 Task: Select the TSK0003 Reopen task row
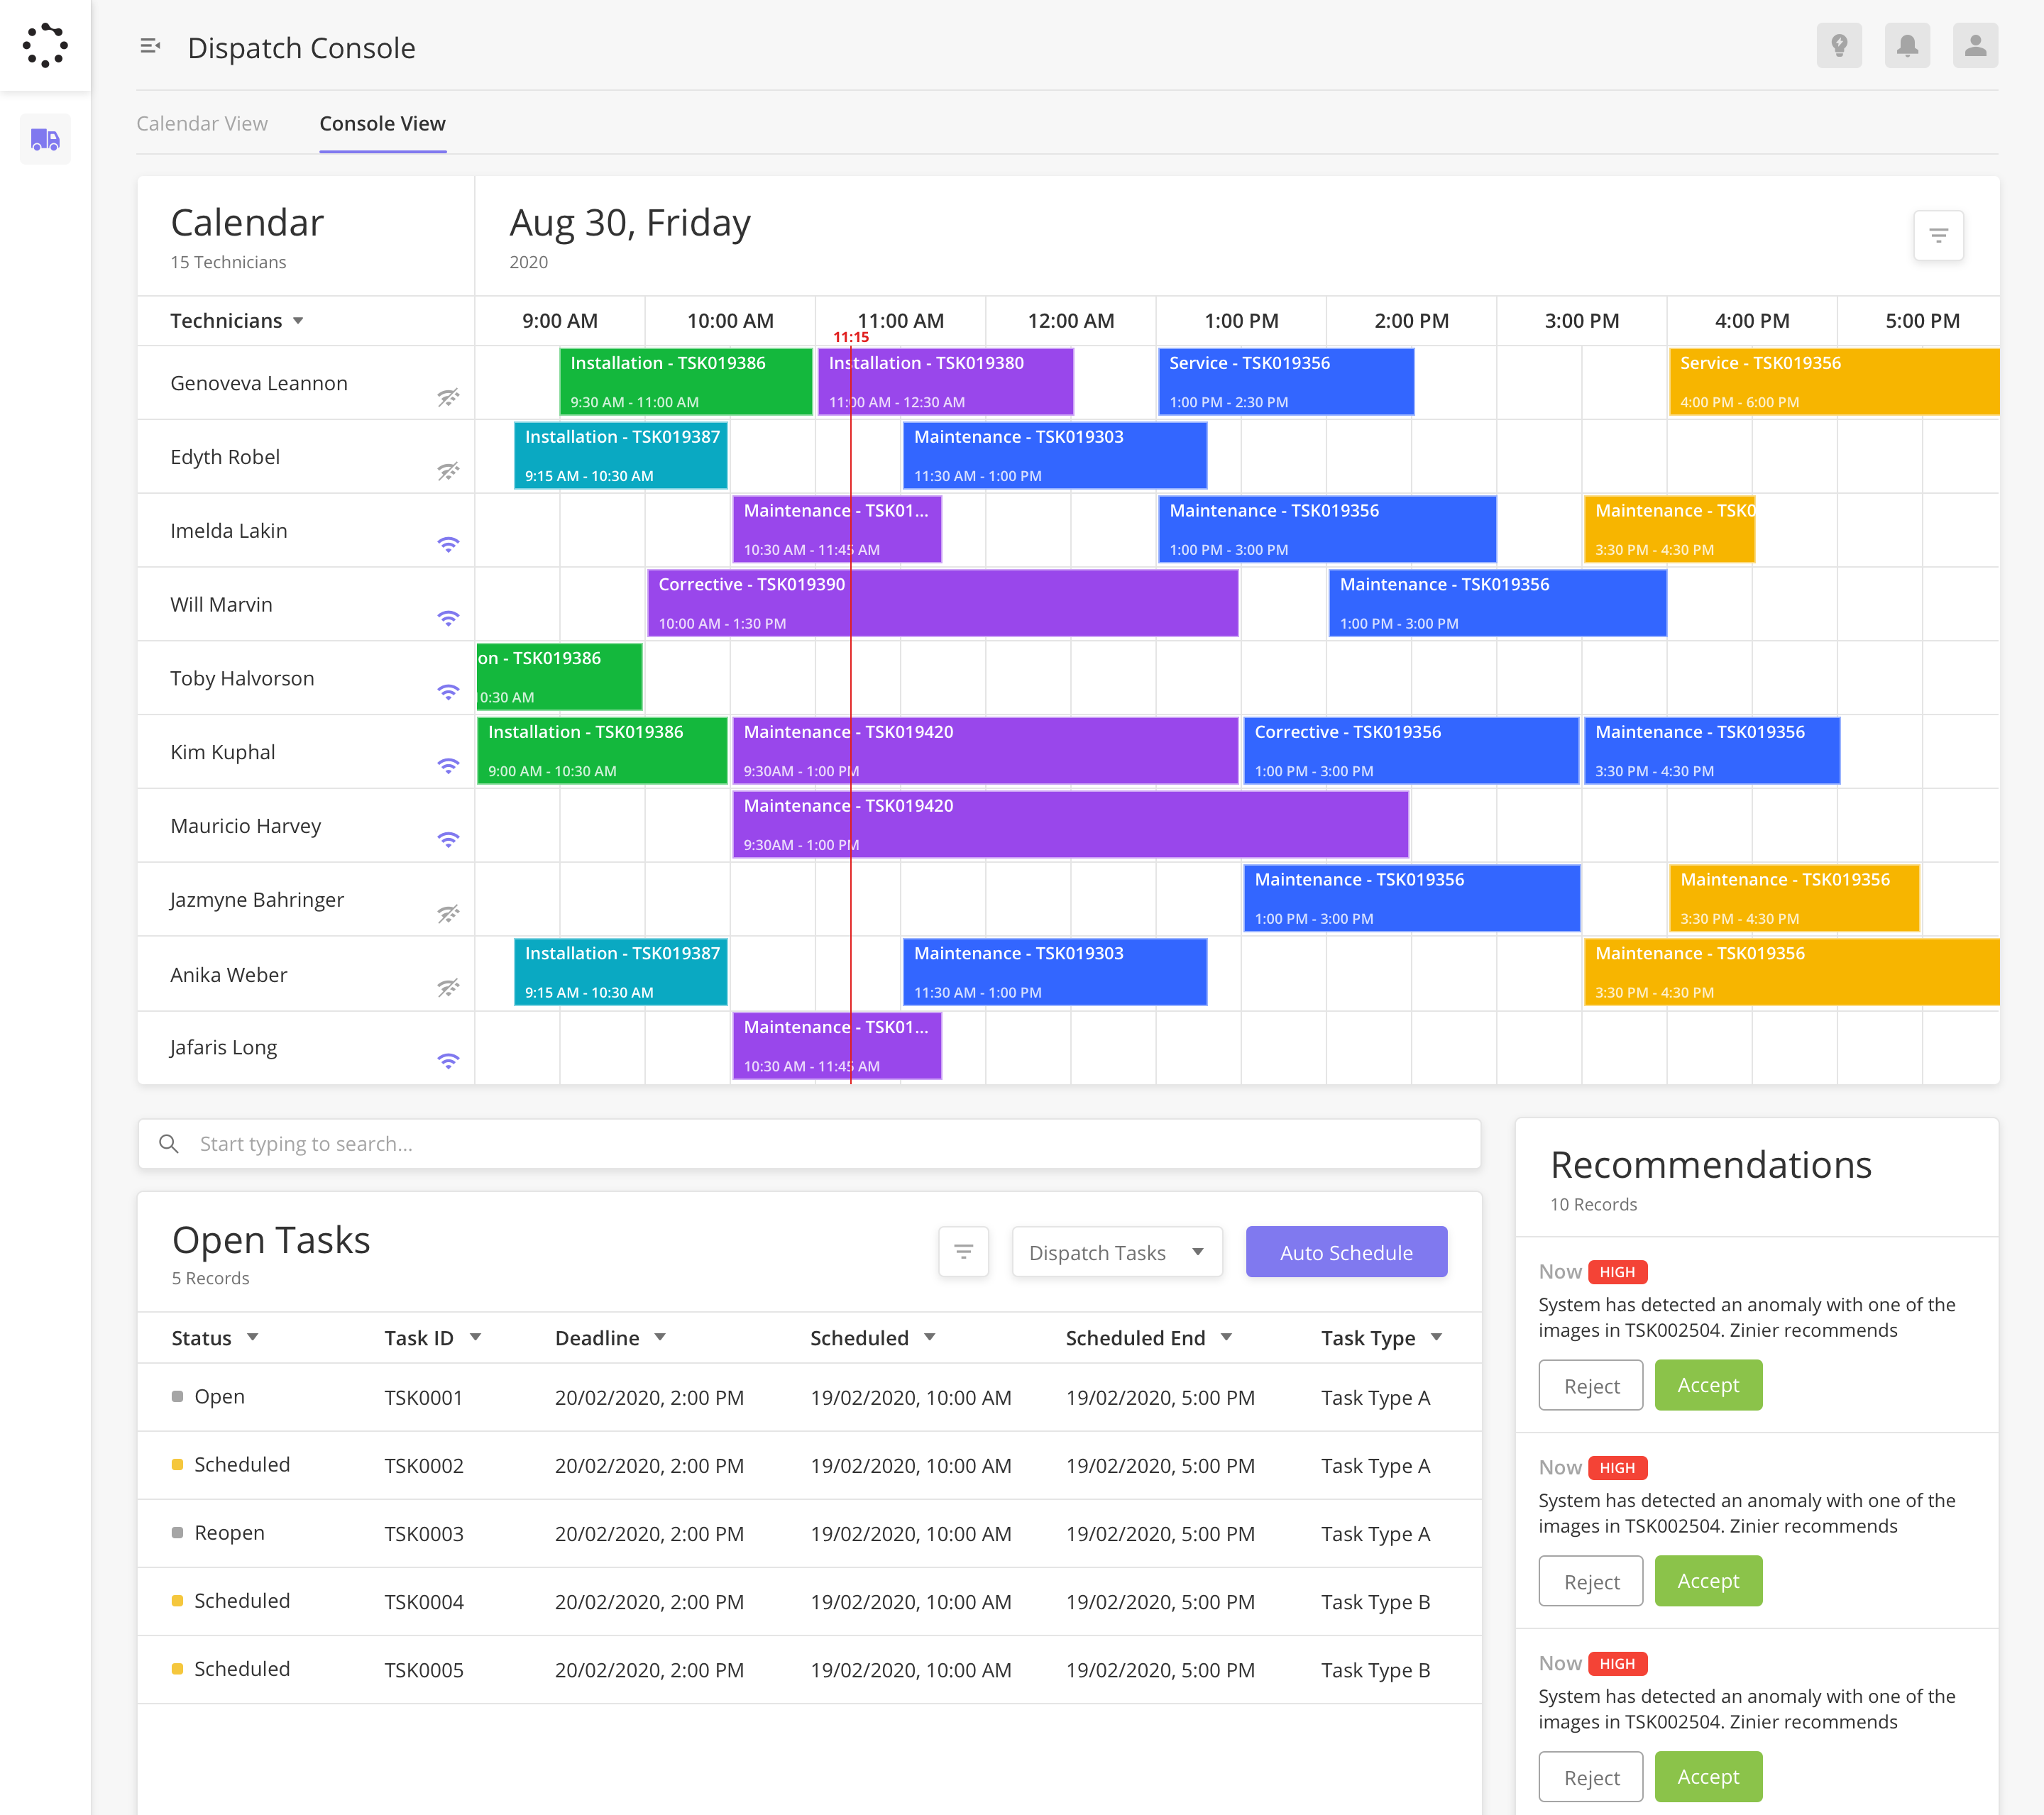[809, 1533]
